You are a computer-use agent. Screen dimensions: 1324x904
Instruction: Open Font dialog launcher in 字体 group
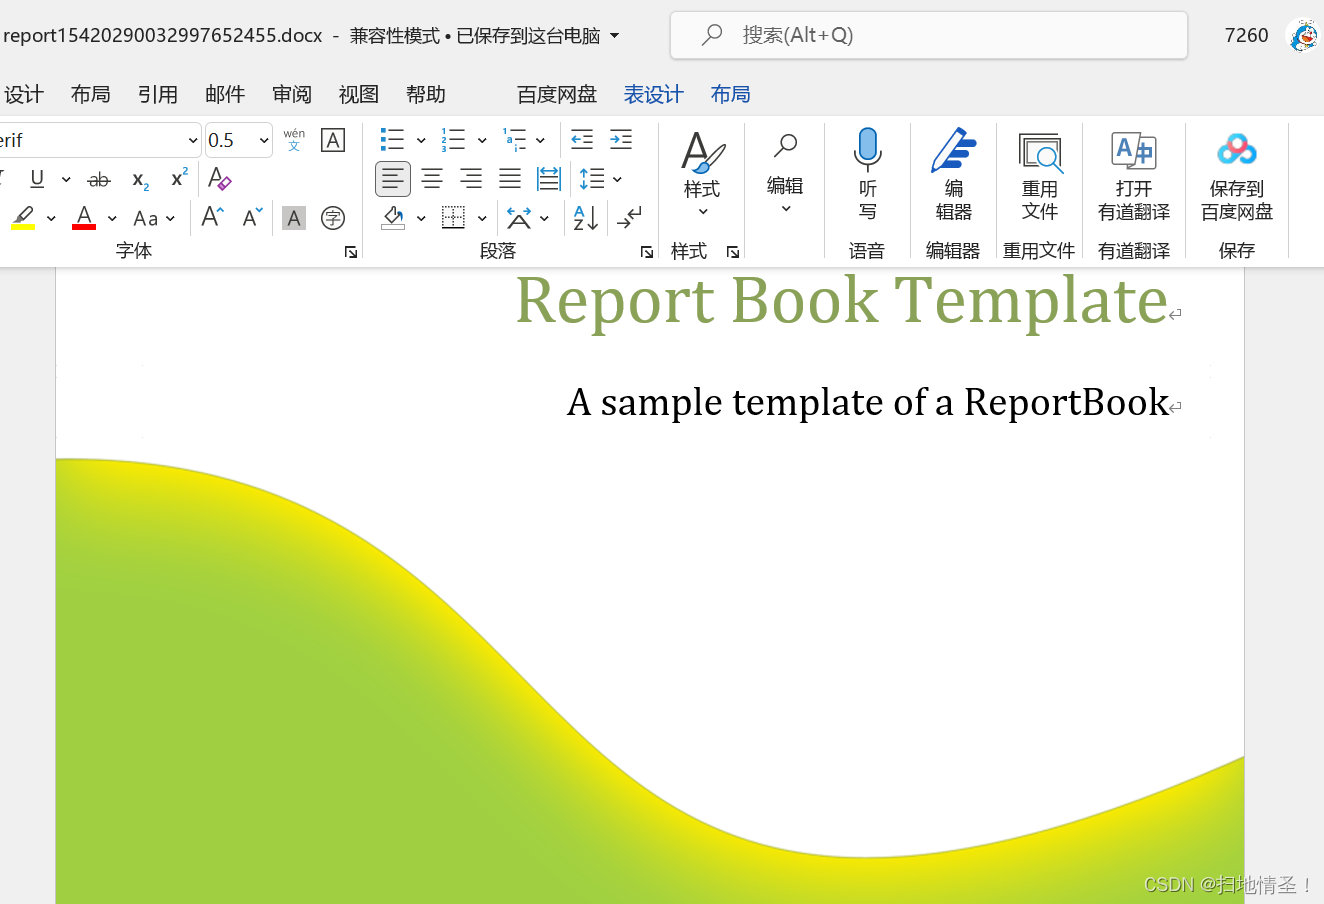point(351,252)
